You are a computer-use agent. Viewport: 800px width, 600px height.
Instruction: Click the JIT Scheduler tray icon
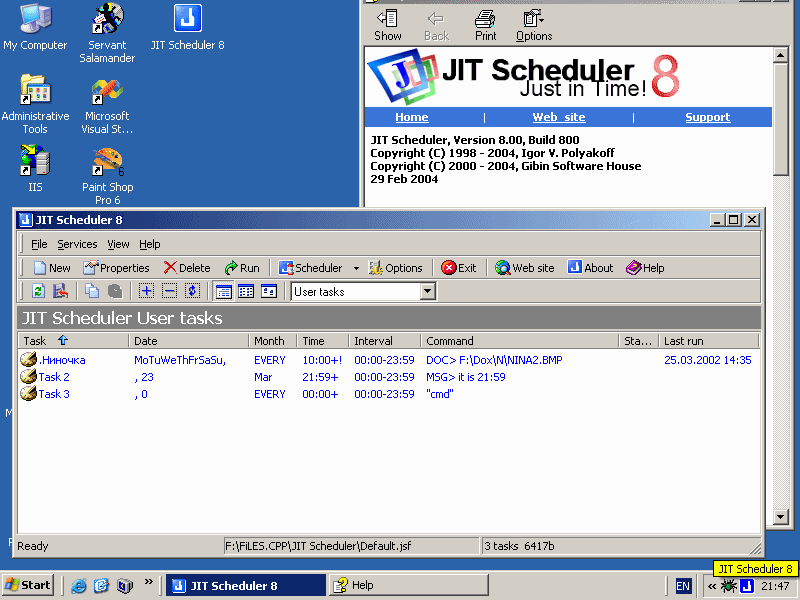pyautogui.click(x=747, y=586)
